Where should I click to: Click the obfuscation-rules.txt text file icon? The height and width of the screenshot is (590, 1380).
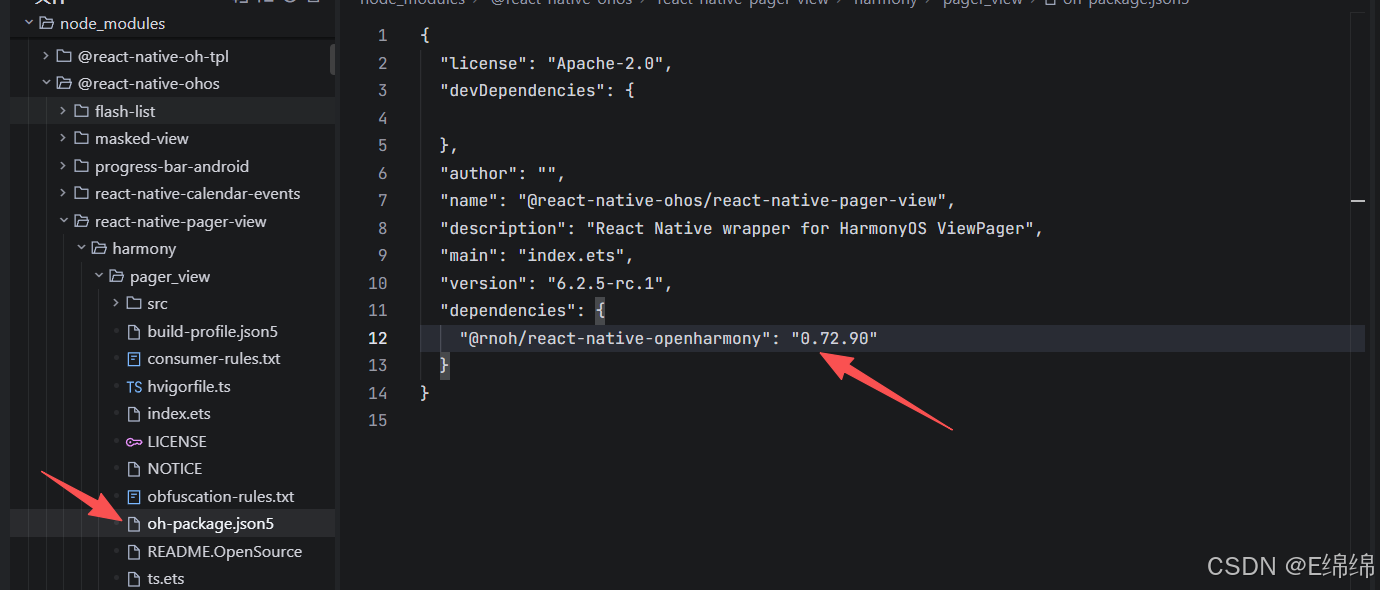(x=134, y=496)
